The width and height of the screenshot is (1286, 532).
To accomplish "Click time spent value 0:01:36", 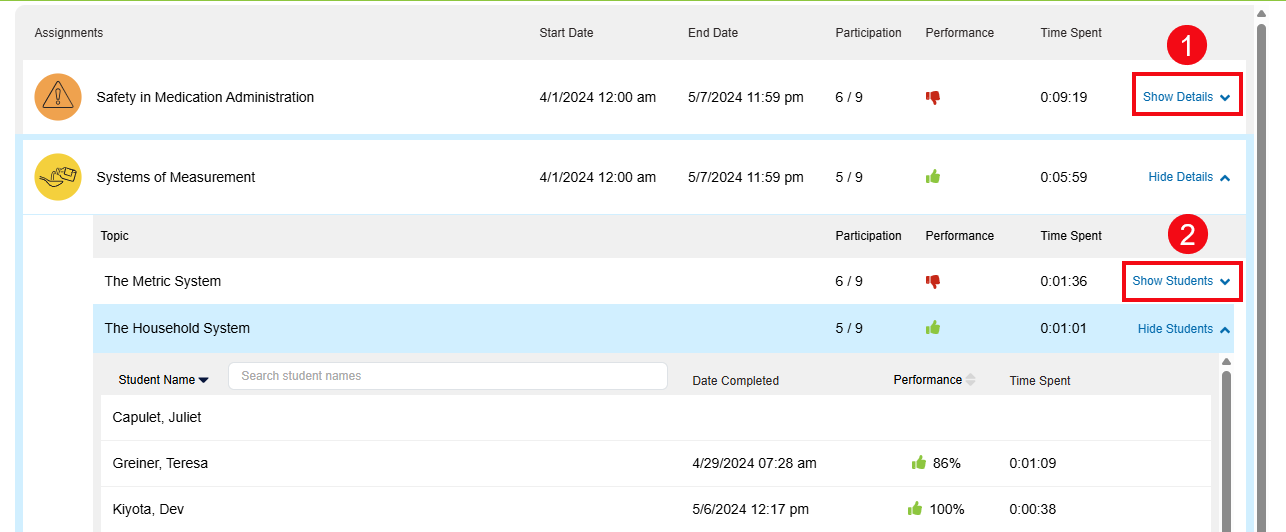I will 1063,281.
